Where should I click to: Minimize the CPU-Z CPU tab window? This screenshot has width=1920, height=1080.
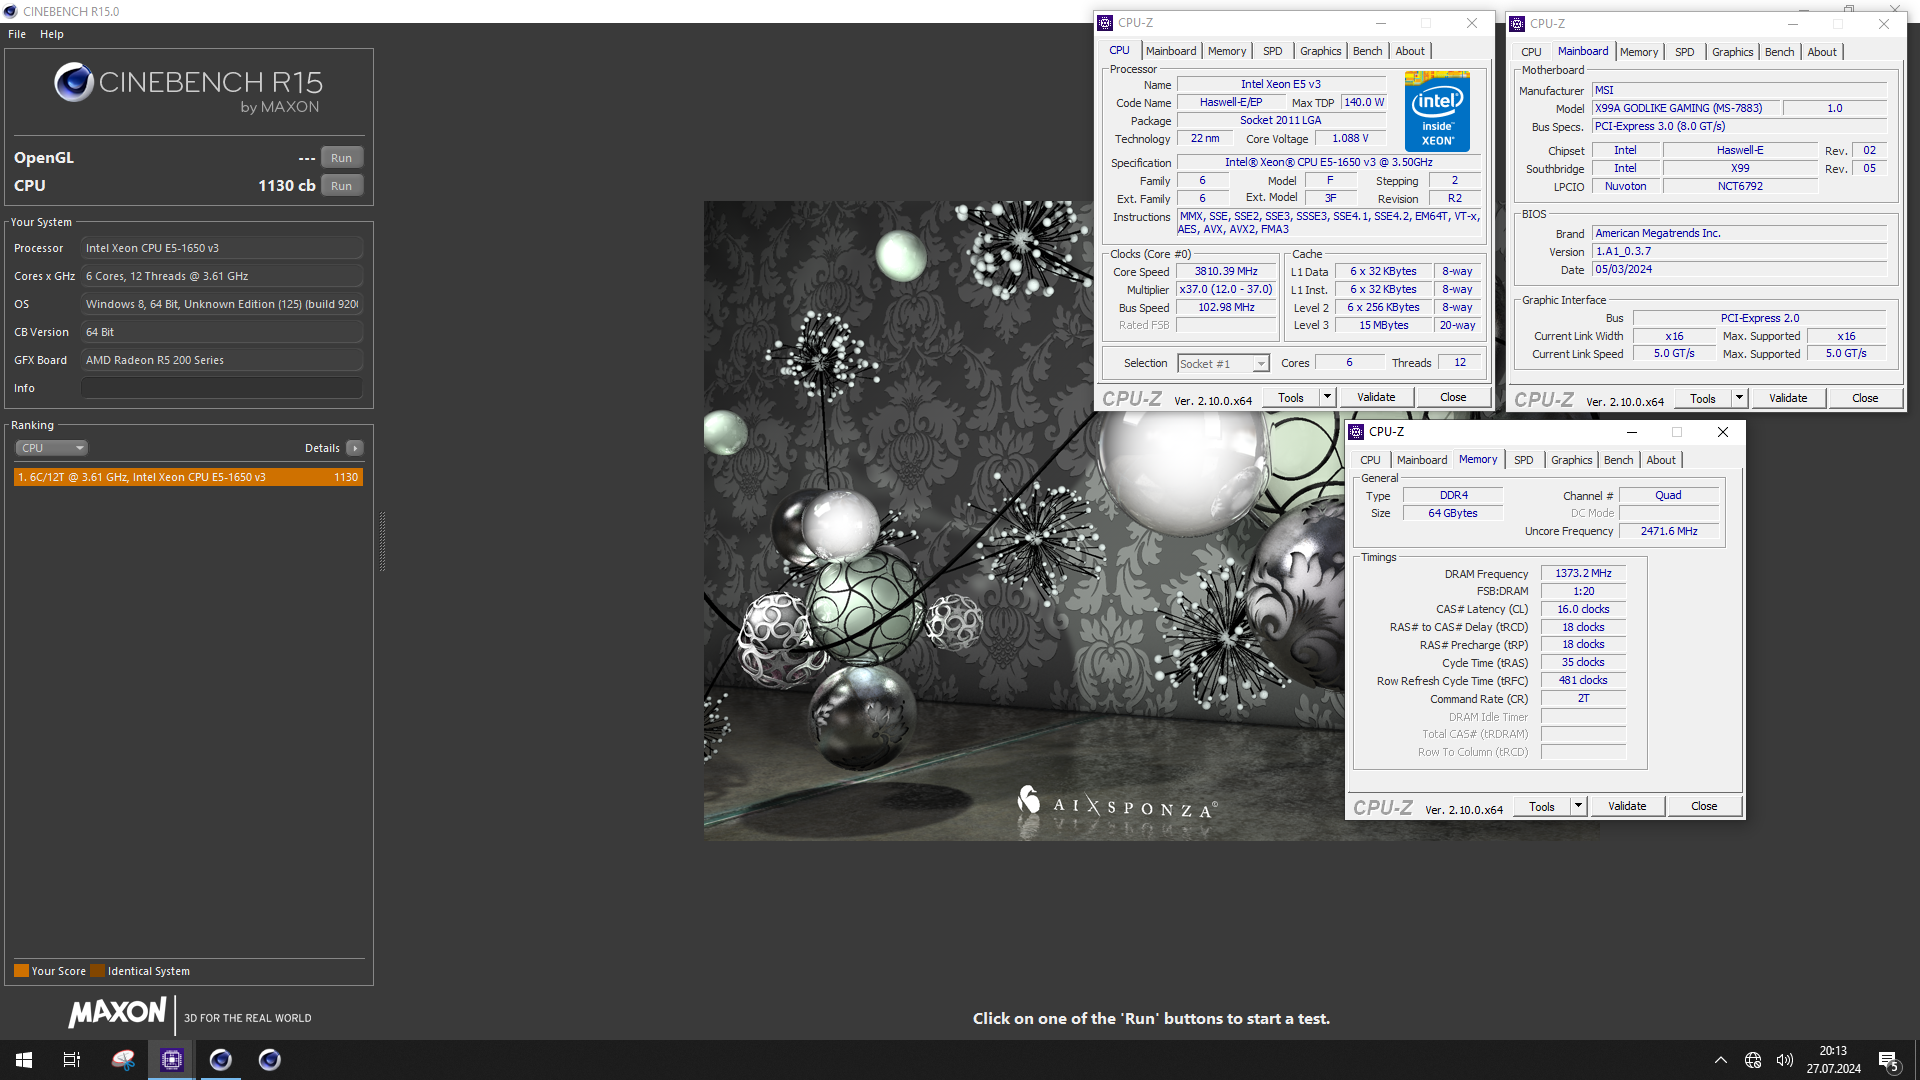[1381, 23]
